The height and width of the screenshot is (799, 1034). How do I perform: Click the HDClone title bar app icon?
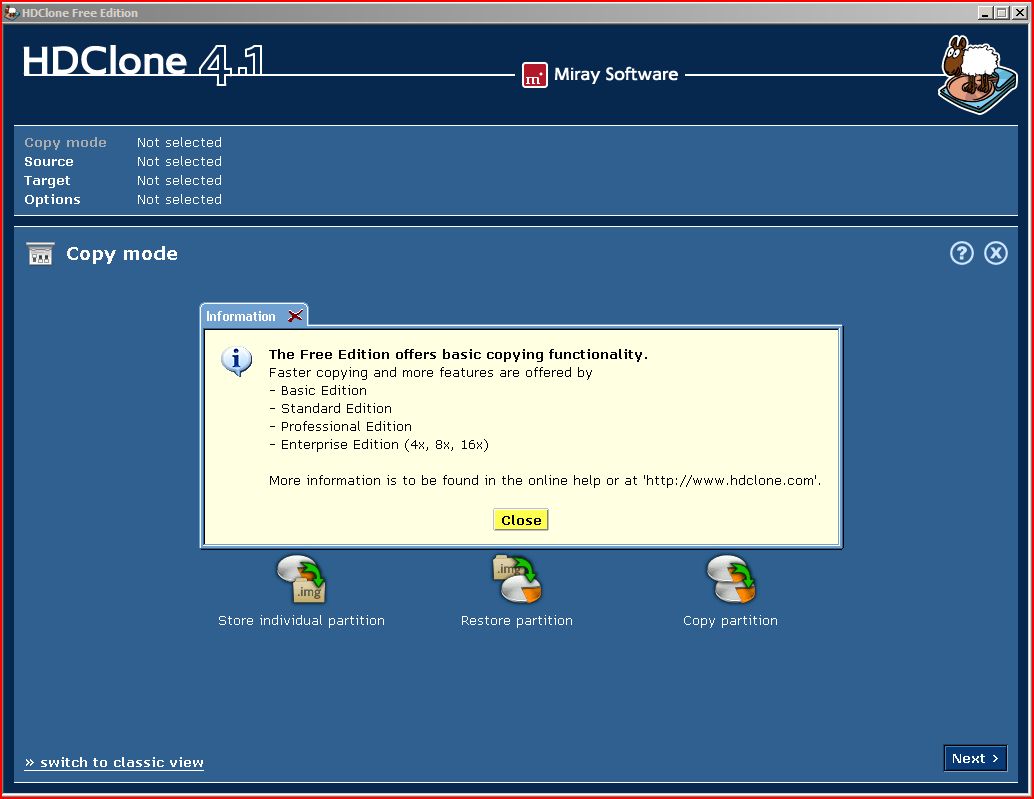12,13
